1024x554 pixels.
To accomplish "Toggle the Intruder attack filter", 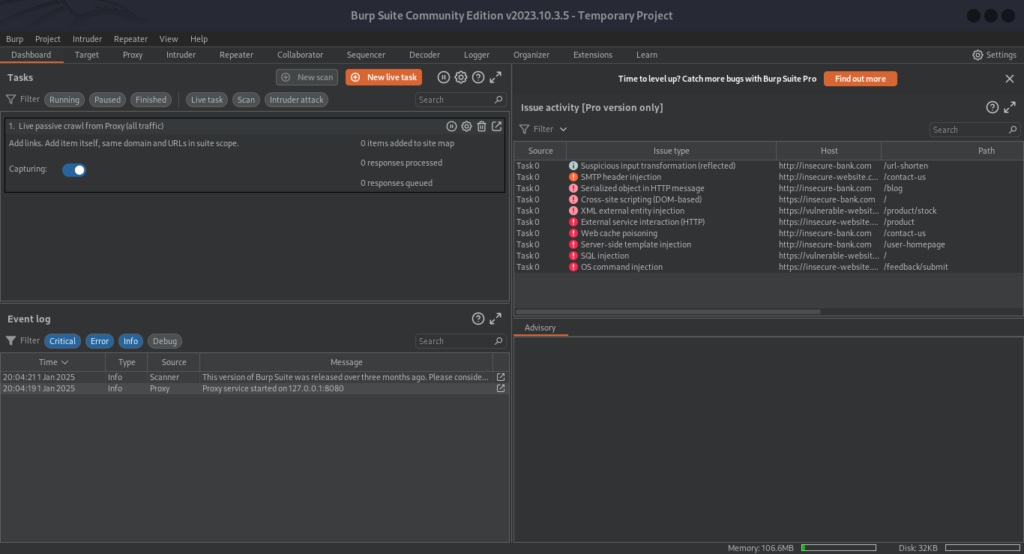I will [x=296, y=100].
